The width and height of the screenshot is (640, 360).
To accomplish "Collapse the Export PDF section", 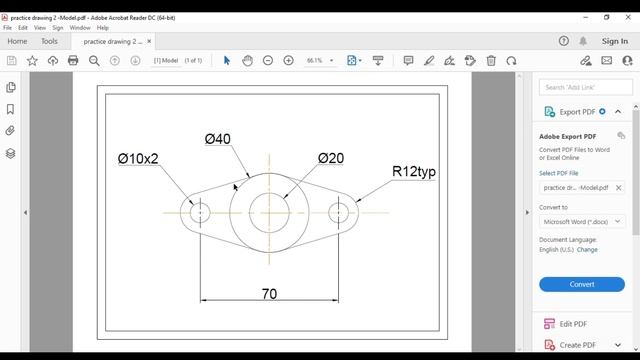I will 618,111.
